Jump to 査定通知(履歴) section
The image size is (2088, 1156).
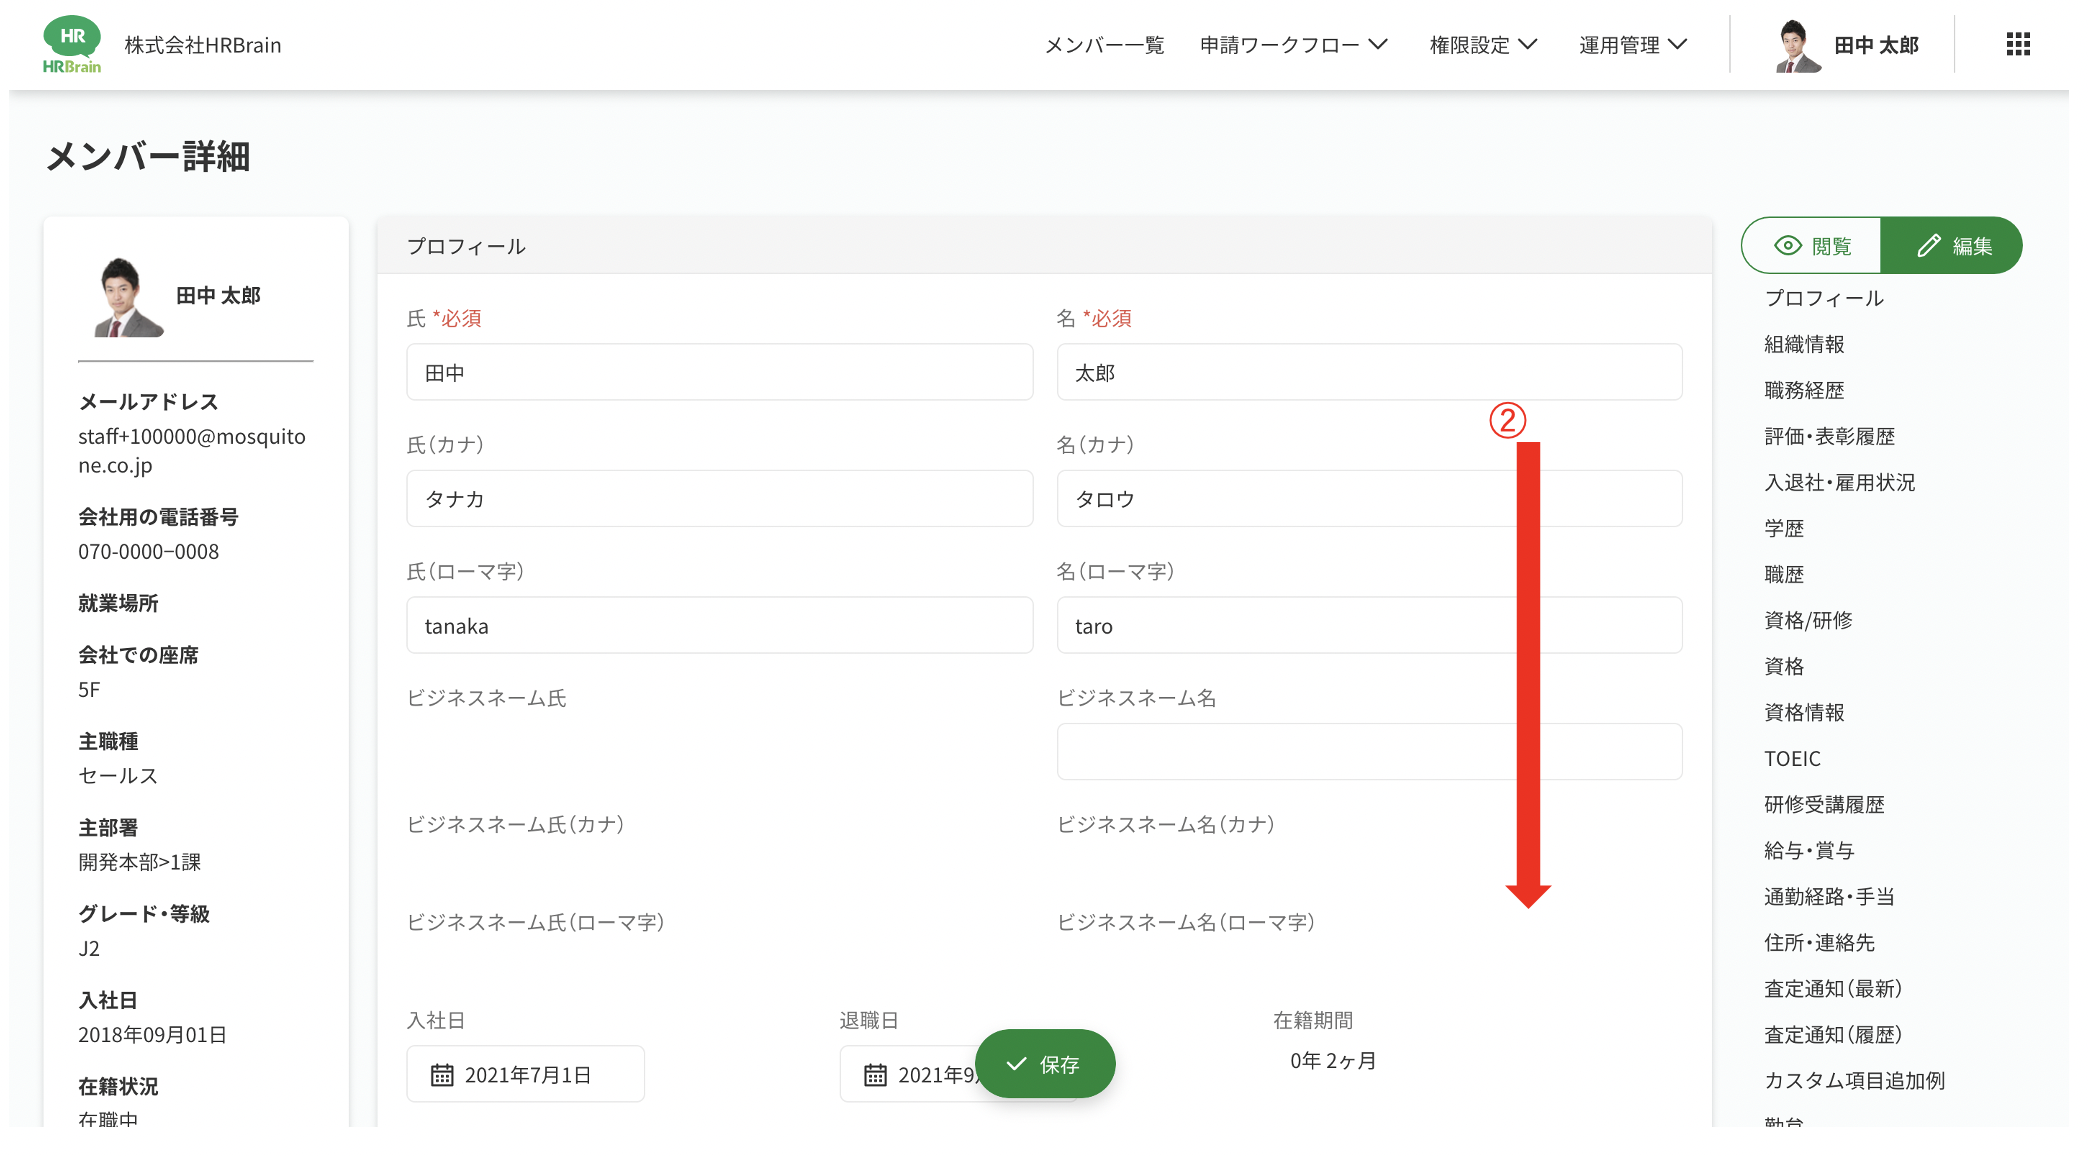pos(1833,1034)
